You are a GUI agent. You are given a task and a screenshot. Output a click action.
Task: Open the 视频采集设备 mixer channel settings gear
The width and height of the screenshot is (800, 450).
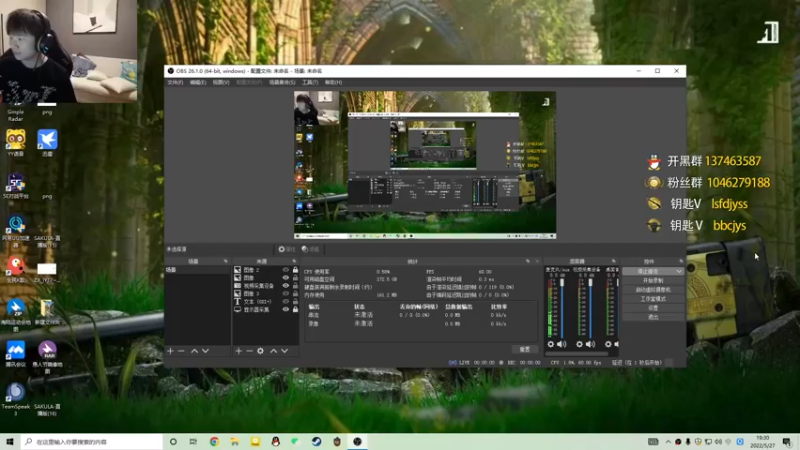point(579,344)
